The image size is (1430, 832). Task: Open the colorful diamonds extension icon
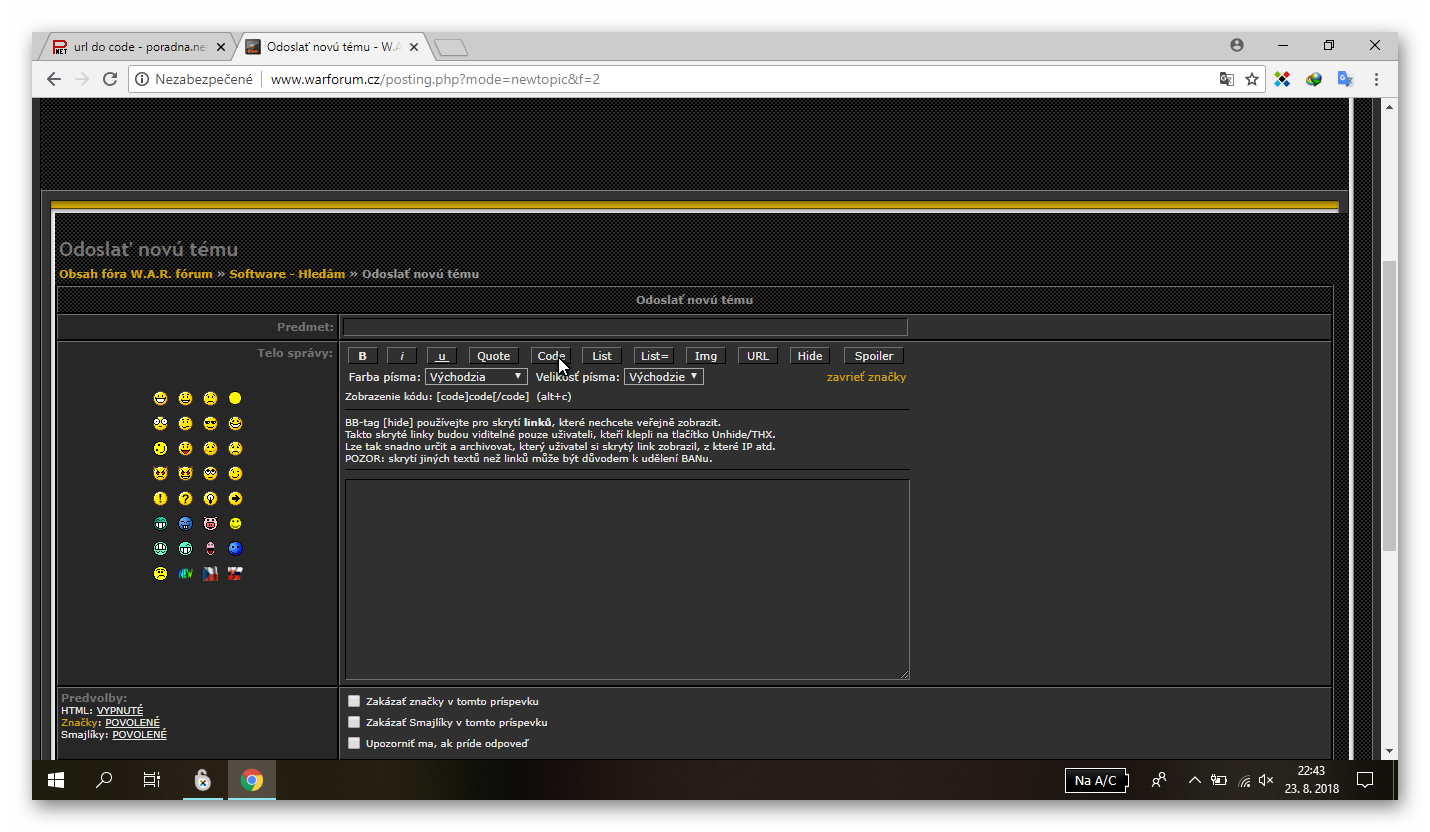[1283, 79]
